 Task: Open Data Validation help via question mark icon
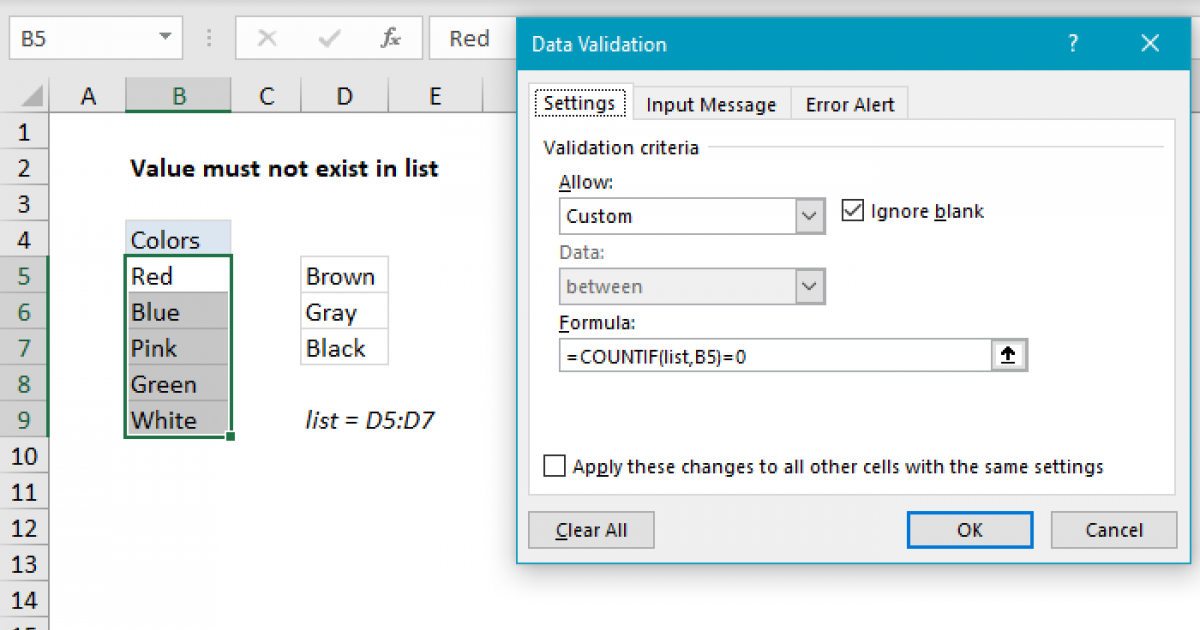(1072, 44)
